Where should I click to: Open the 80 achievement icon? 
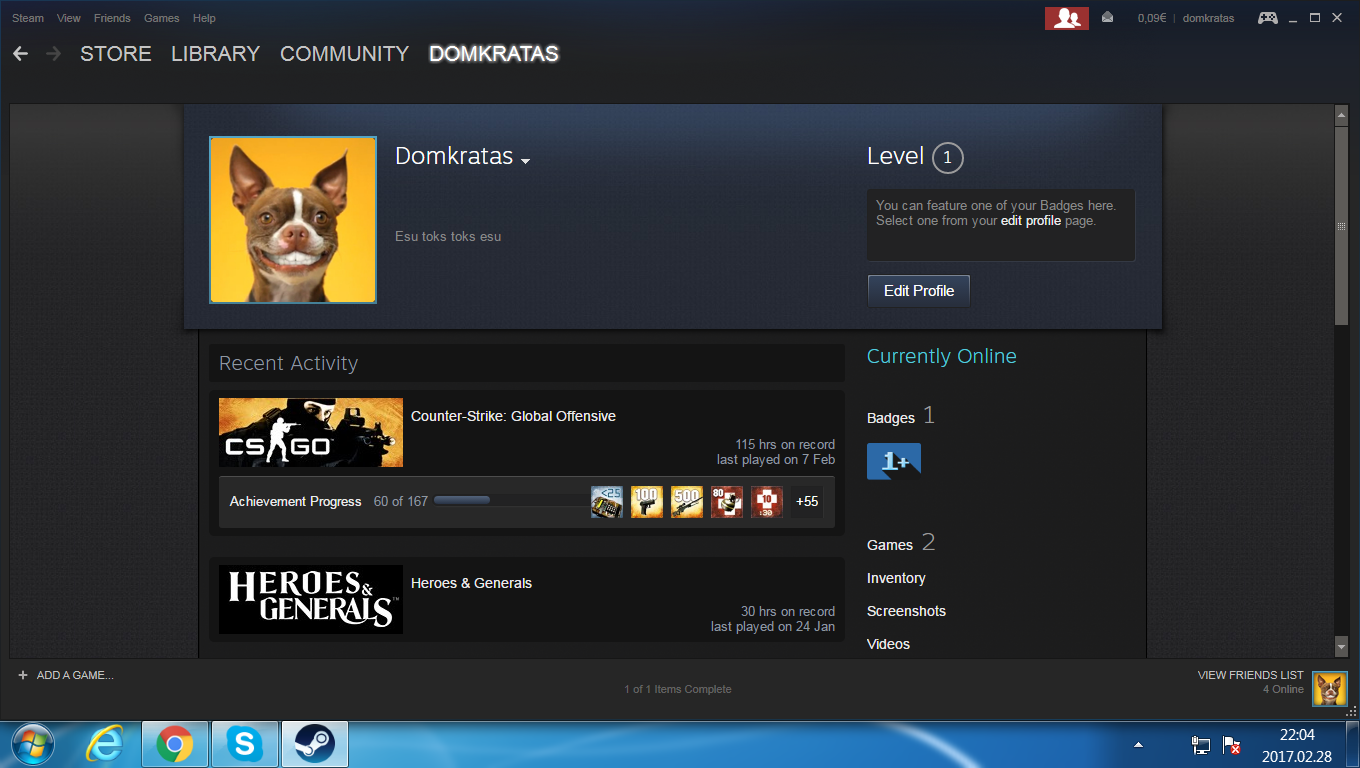(727, 501)
